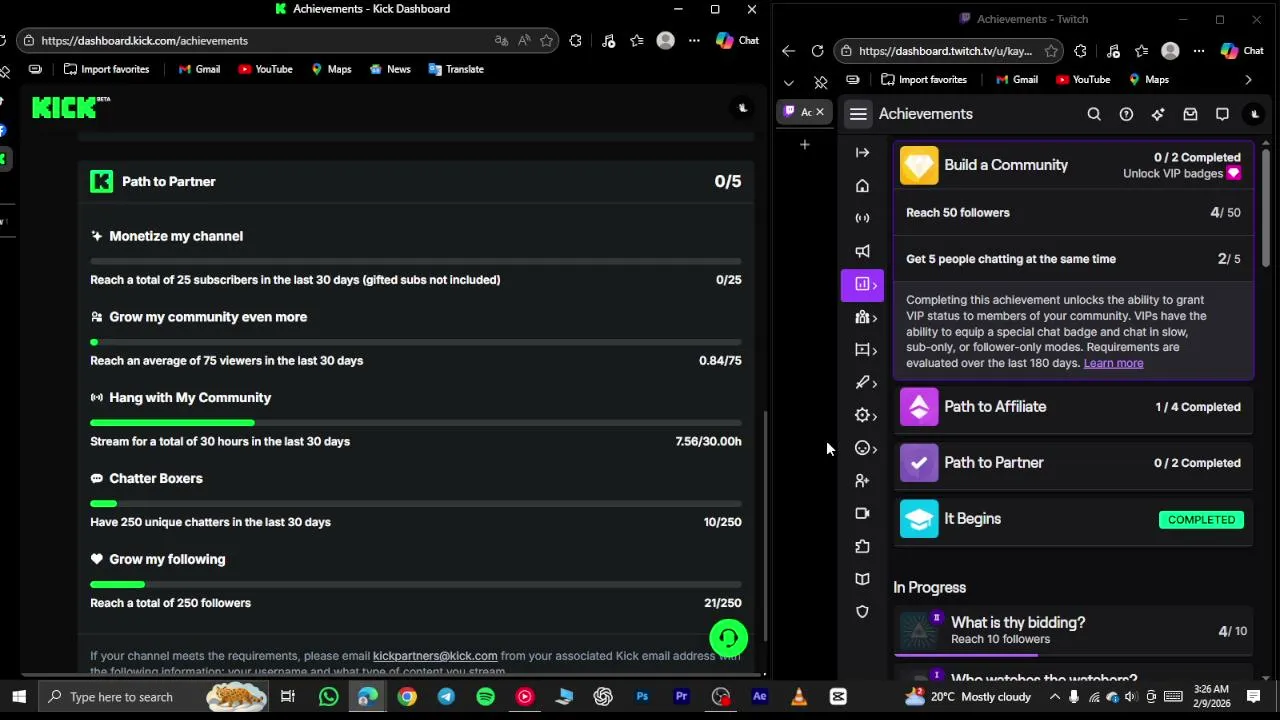The height and width of the screenshot is (720, 1280).
Task: Click the Twitch search magnifier icon
Action: tap(1094, 114)
